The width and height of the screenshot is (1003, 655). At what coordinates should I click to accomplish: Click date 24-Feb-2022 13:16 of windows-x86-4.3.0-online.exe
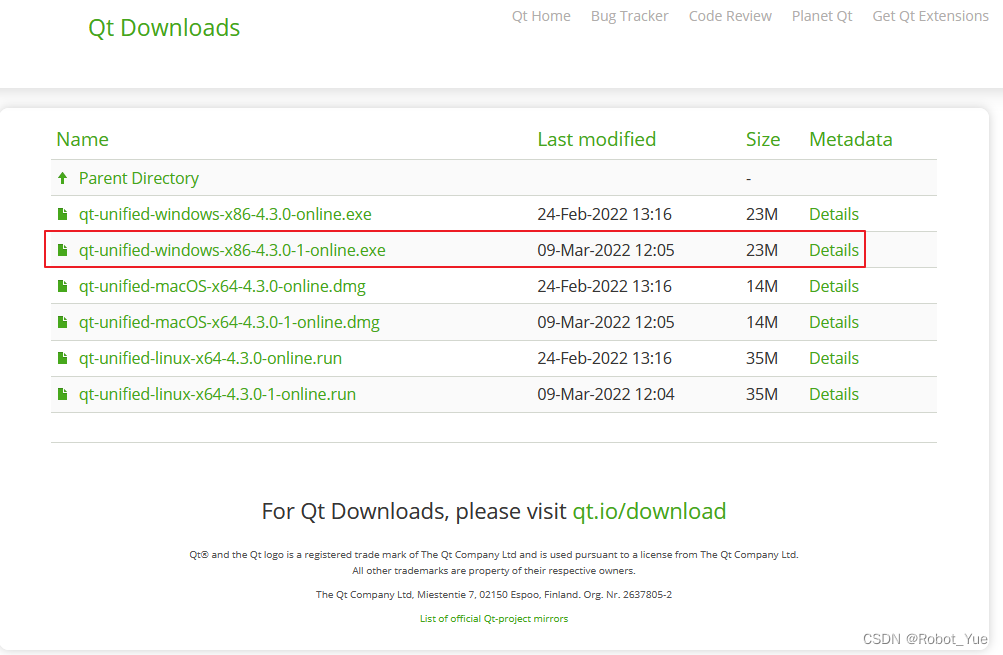604,214
